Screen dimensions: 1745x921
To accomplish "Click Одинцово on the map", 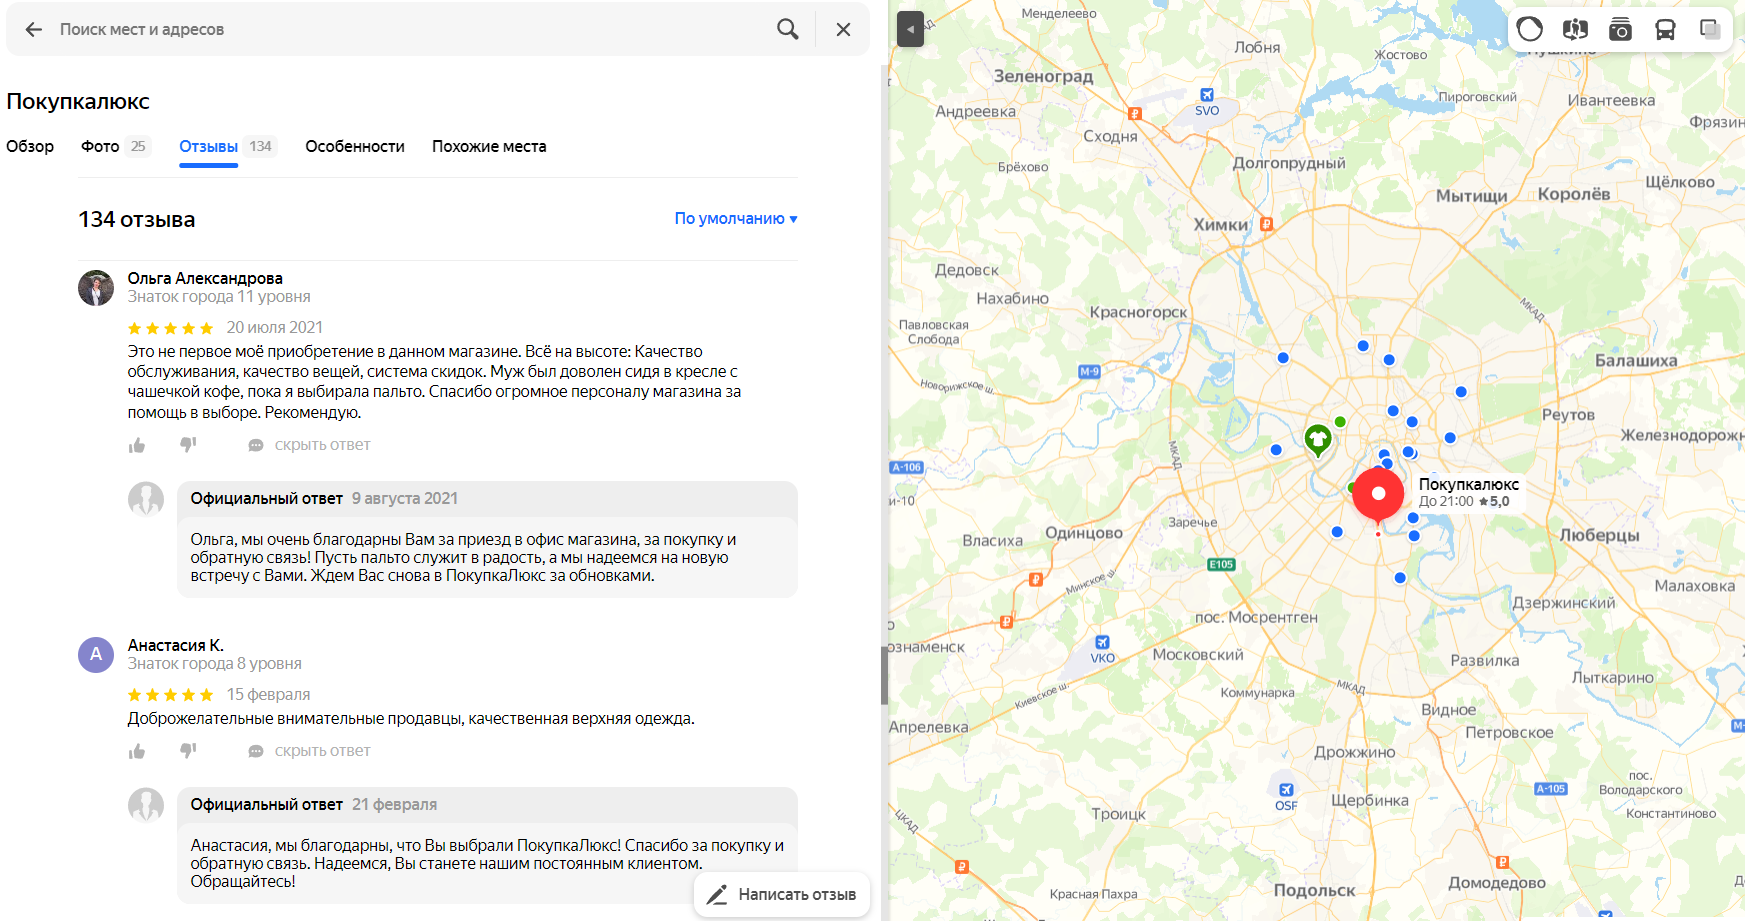I will pos(1084,533).
